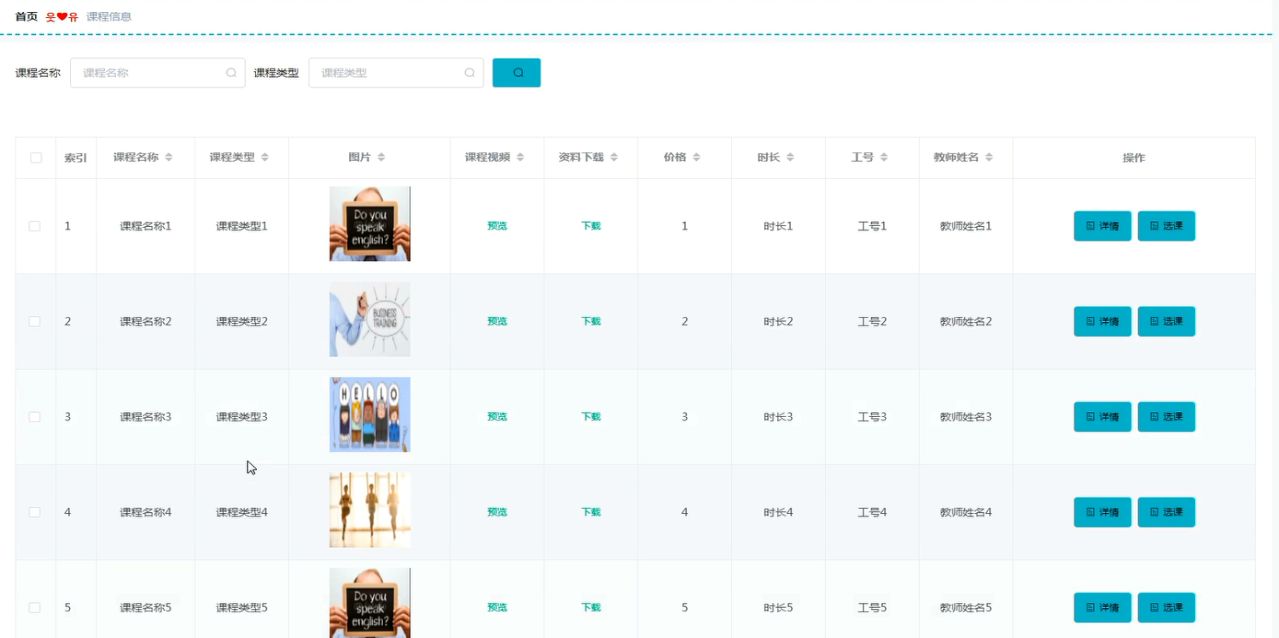Tick the select-all header checkbox
Viewport: 1279px width, 638px height.
pyautogui.click(x=36, y=158)
